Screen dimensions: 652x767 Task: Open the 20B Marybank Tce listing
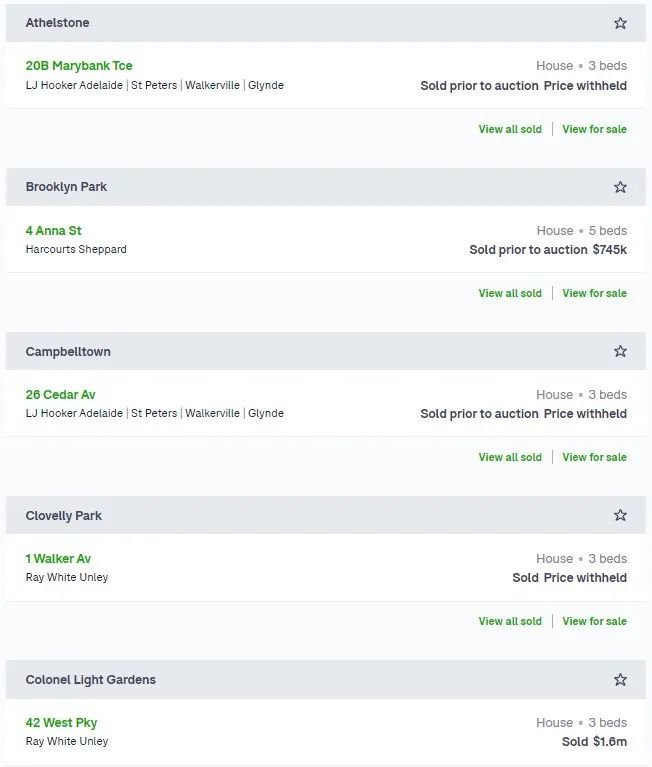(x=79, y=66)
